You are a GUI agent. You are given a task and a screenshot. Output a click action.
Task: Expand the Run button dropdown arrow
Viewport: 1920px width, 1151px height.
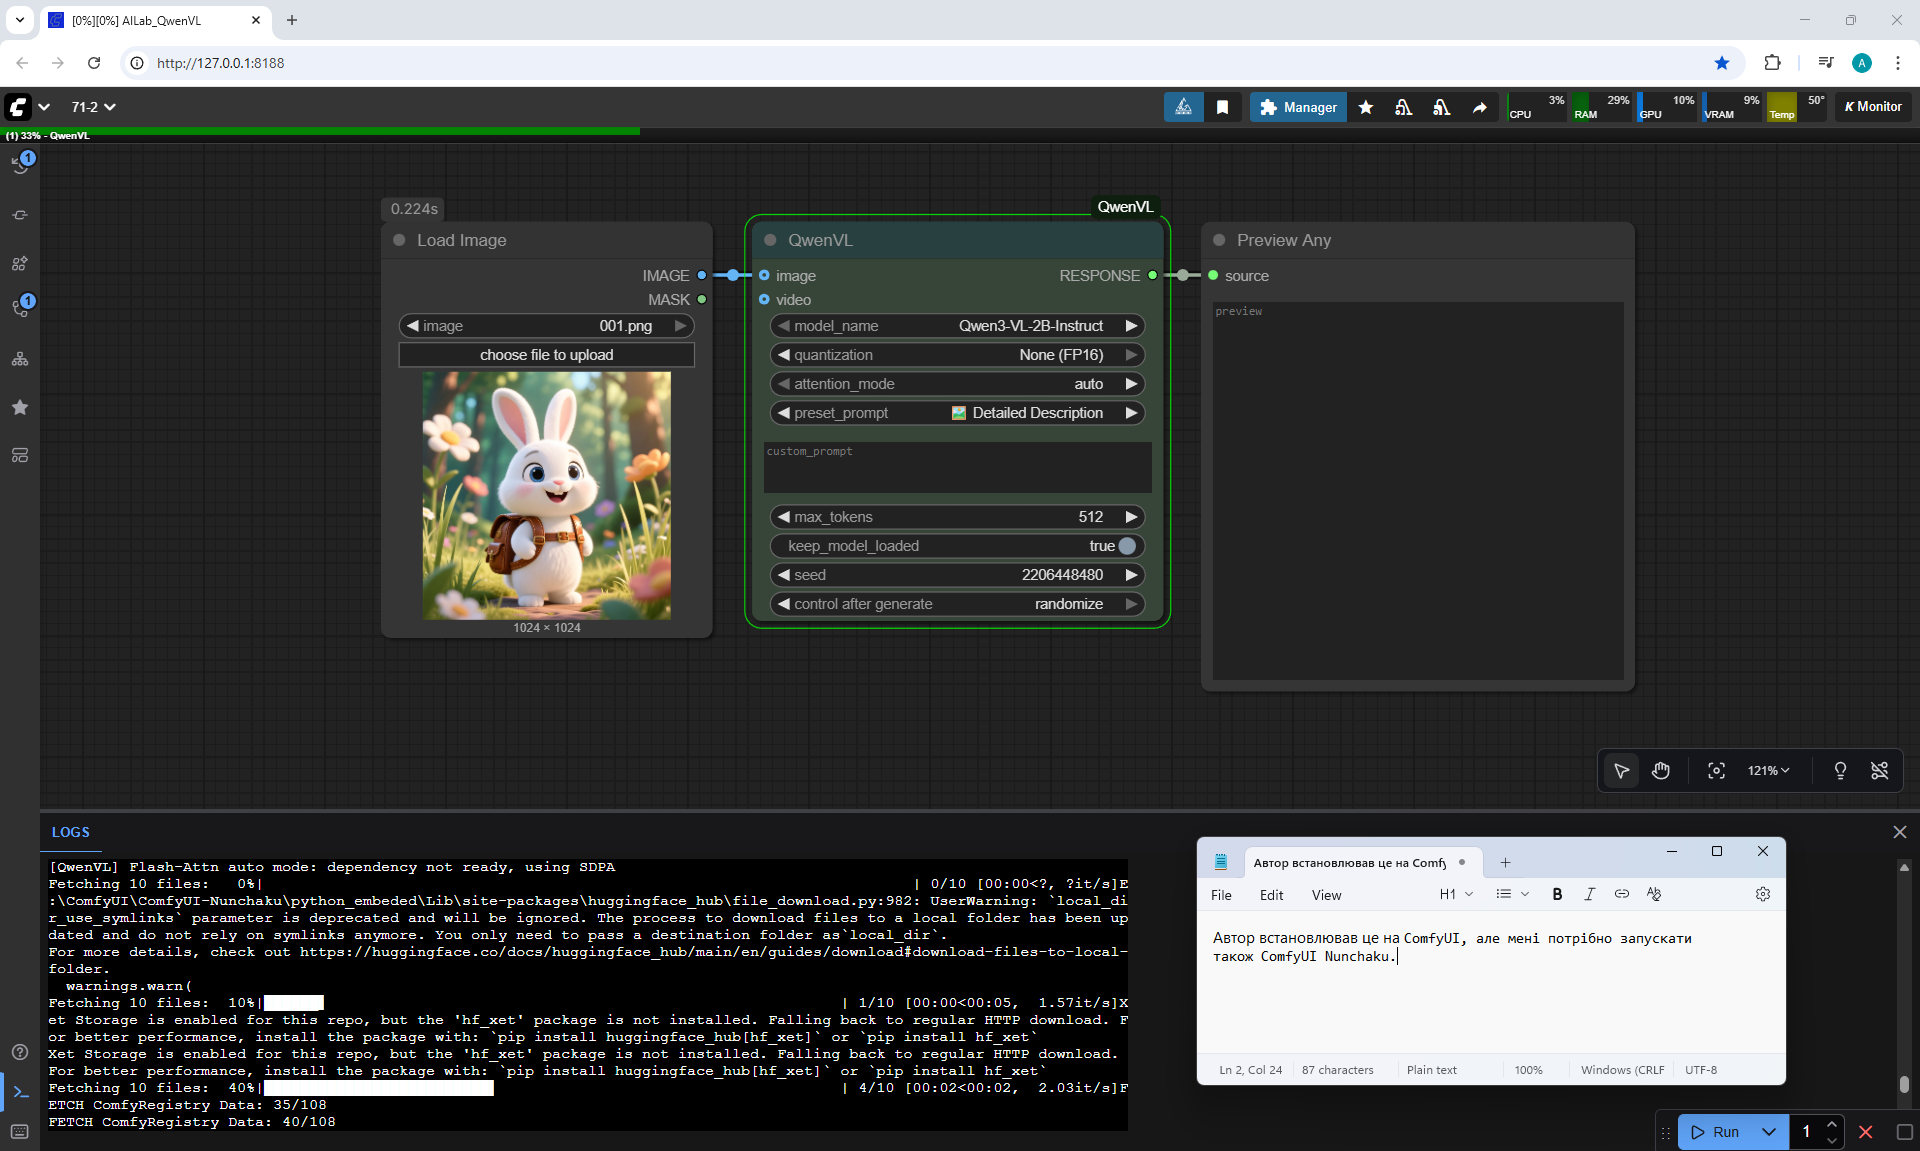tap(1769, 1132)
